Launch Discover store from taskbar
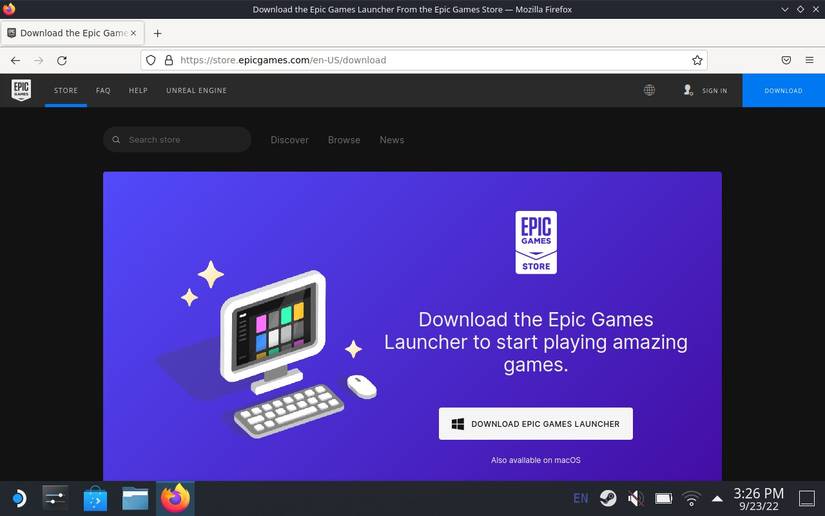This screenshot has height=516, width=825. click(95, 498)
